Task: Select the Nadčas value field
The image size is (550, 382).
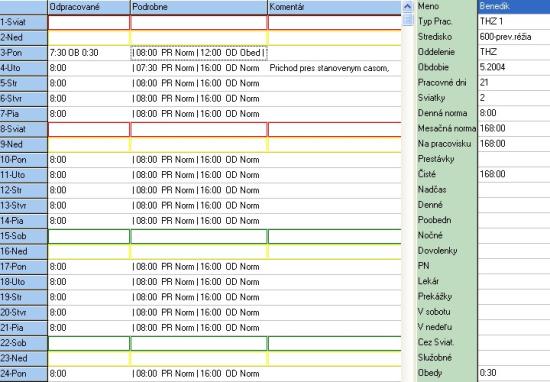Action: (514, 189)
